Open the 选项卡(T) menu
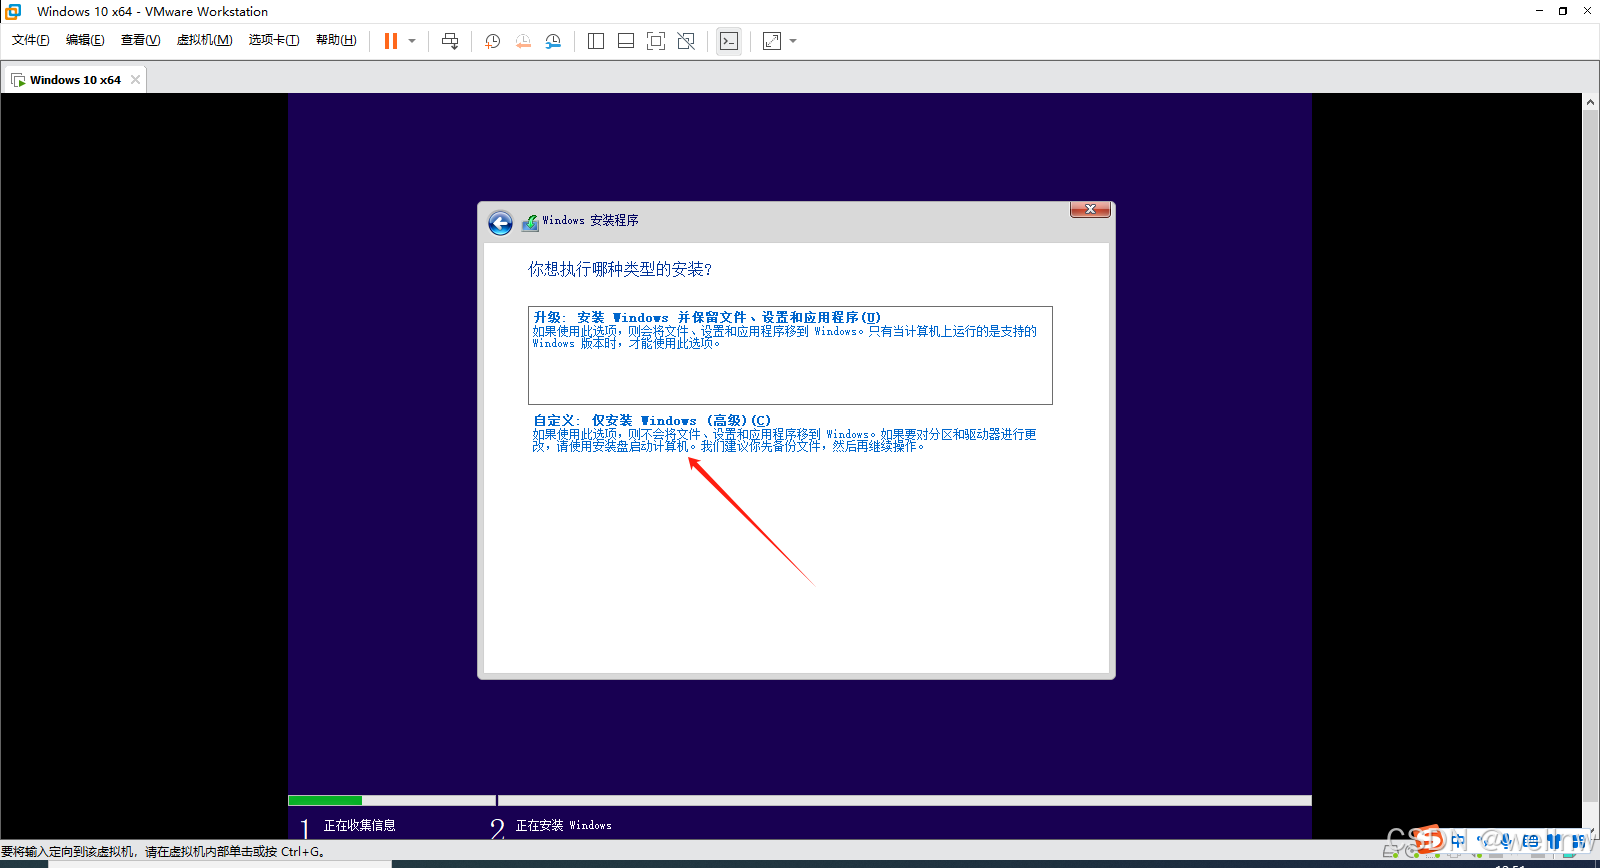The height and width of the screenshot is (868, 1600). (274, 40)
